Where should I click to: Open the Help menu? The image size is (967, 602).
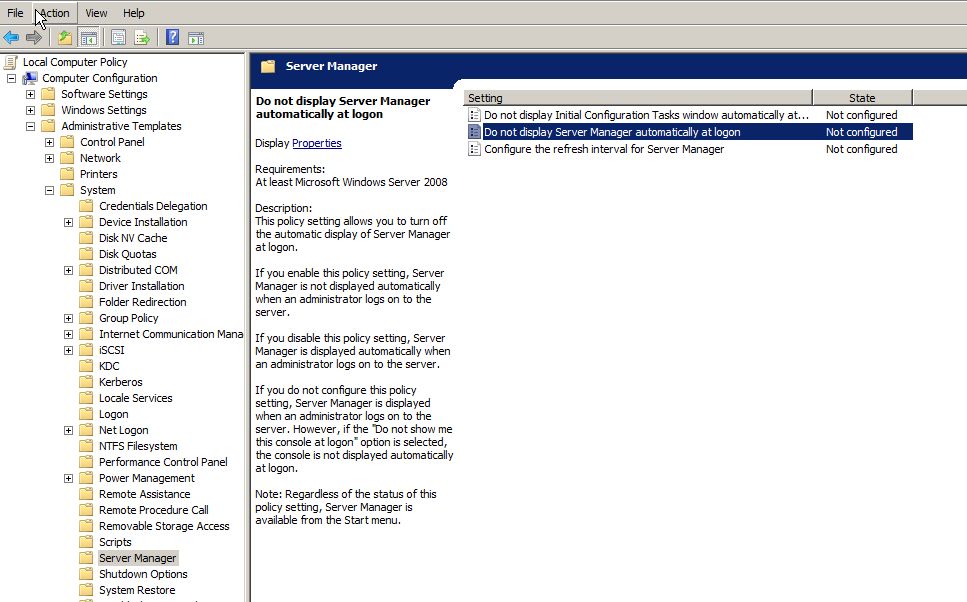coord(133,13)
